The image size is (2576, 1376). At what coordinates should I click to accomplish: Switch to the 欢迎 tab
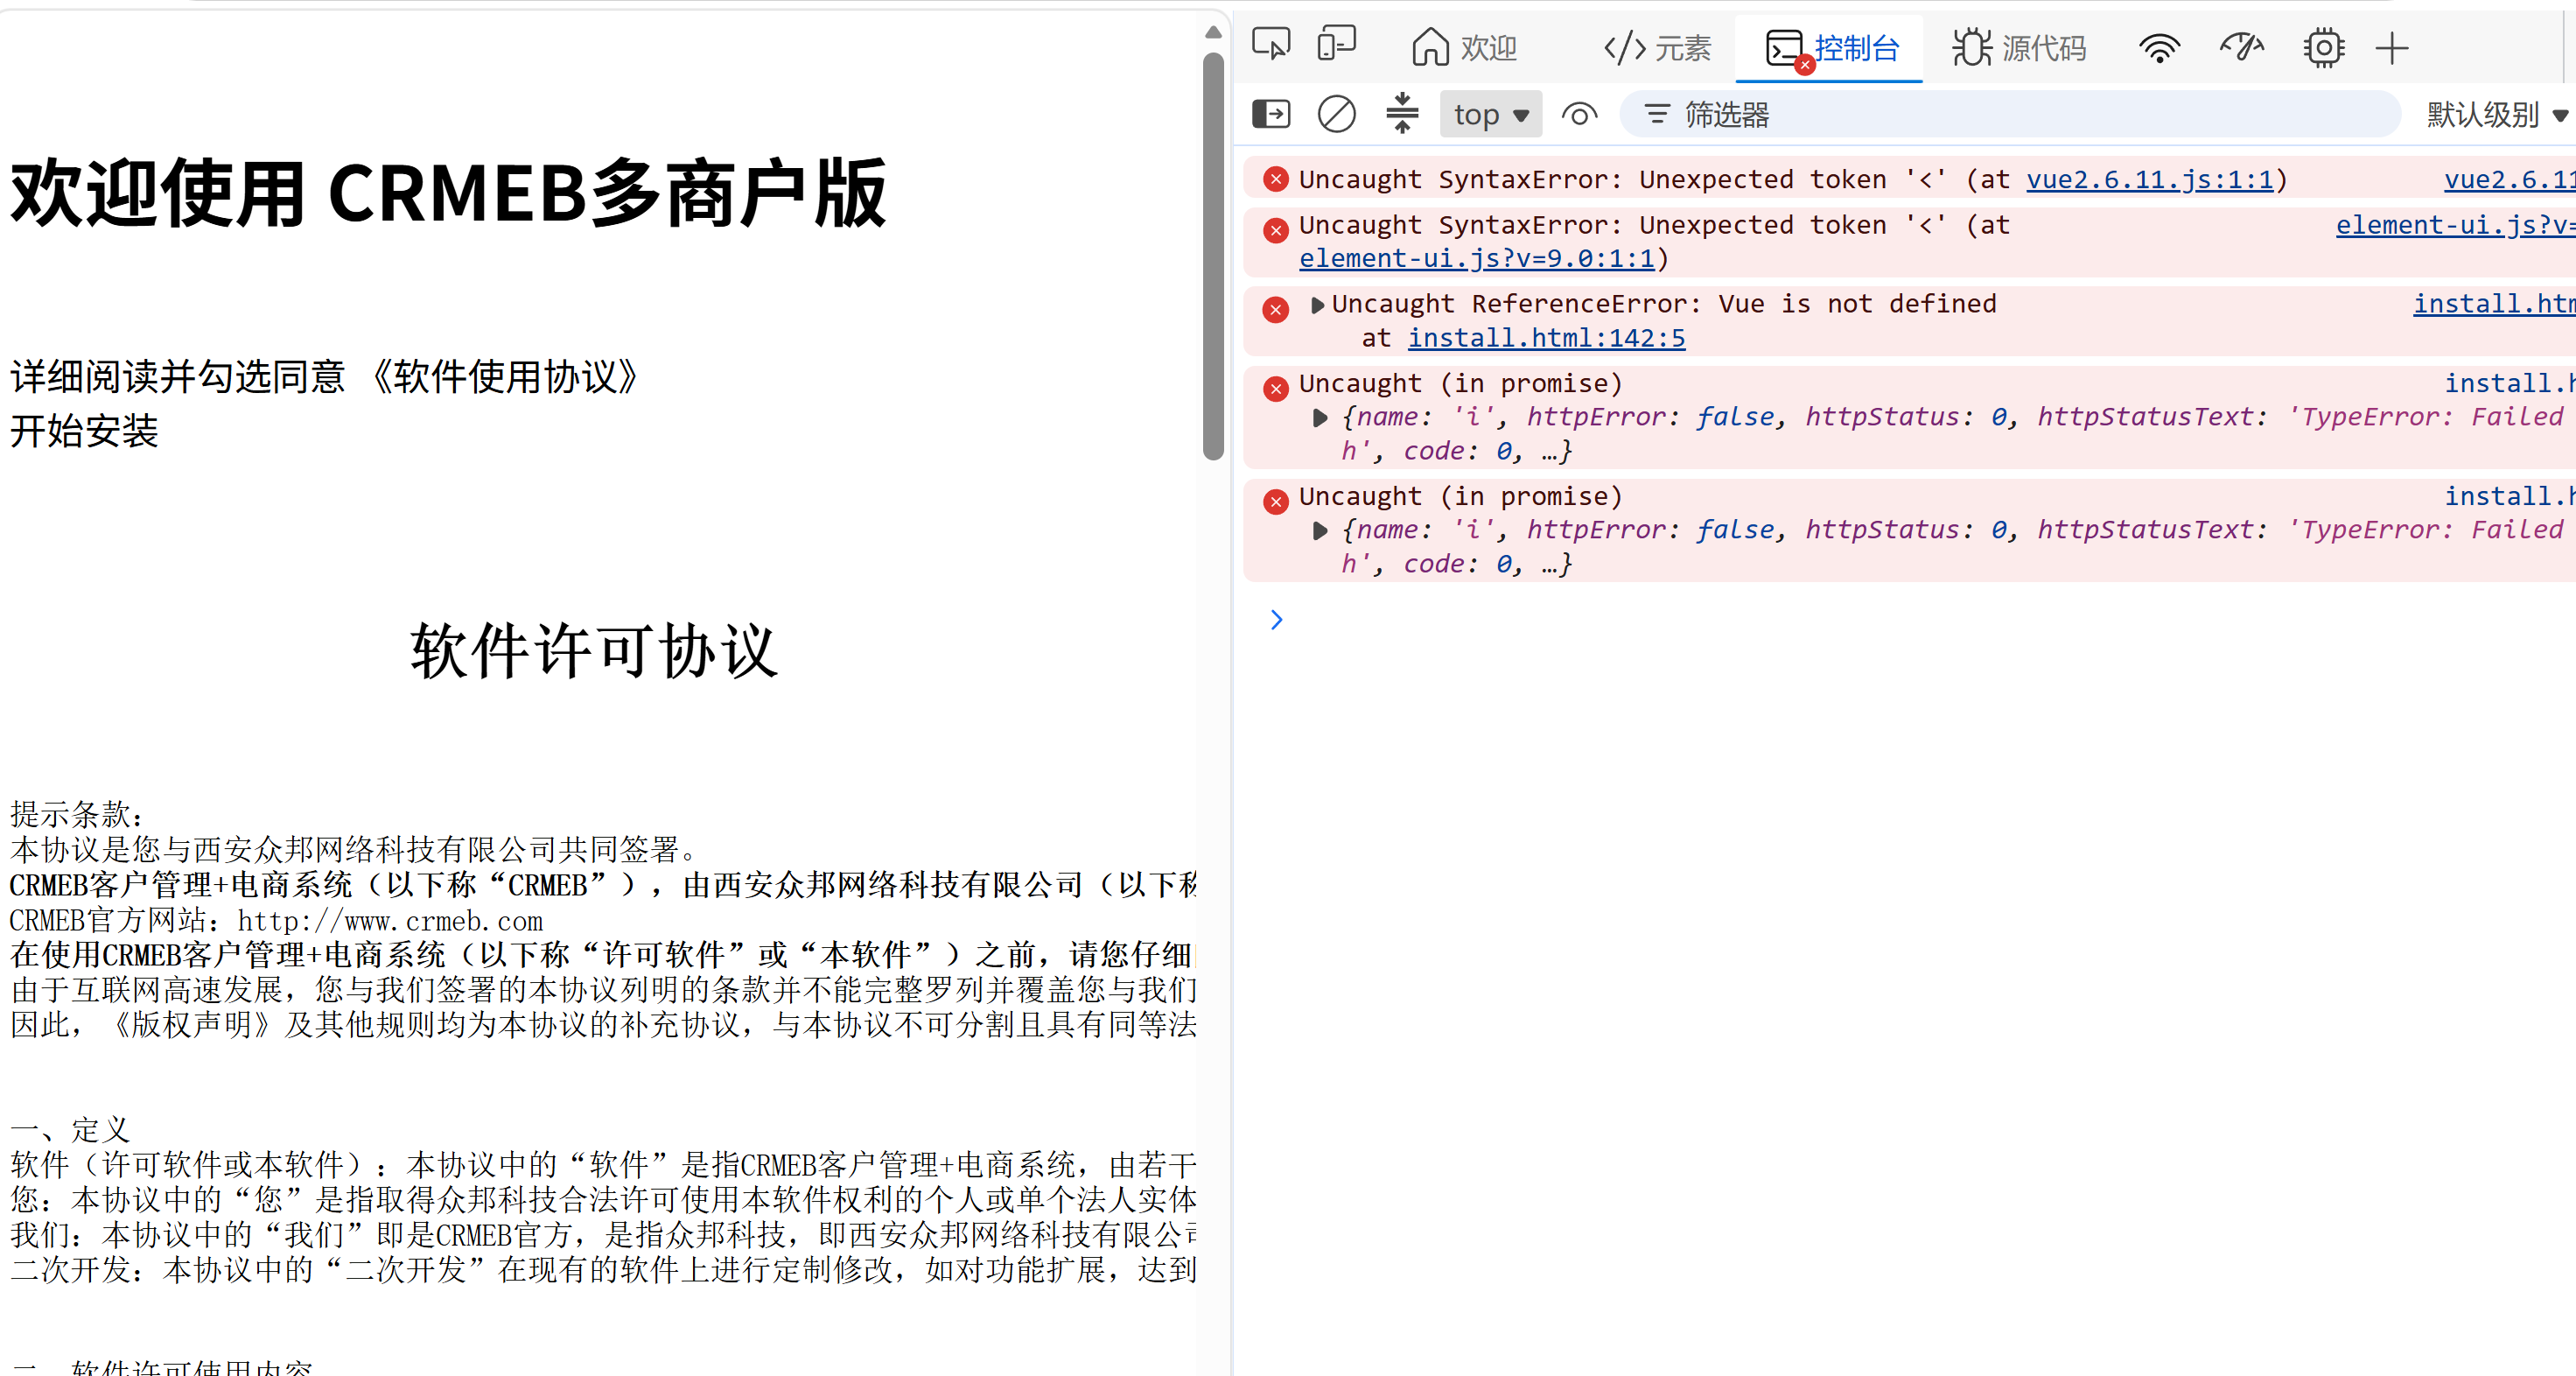1464,47
